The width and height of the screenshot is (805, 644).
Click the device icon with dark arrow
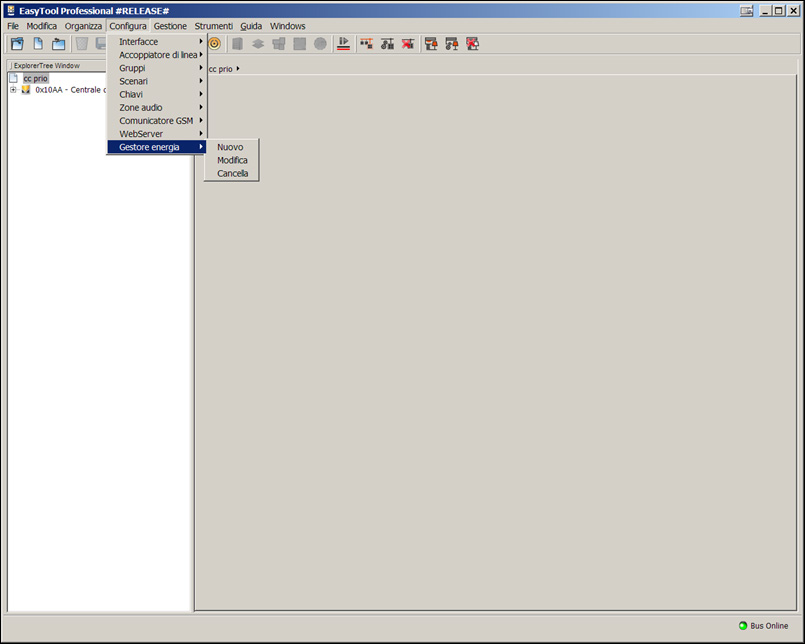[x=452, y=44]
